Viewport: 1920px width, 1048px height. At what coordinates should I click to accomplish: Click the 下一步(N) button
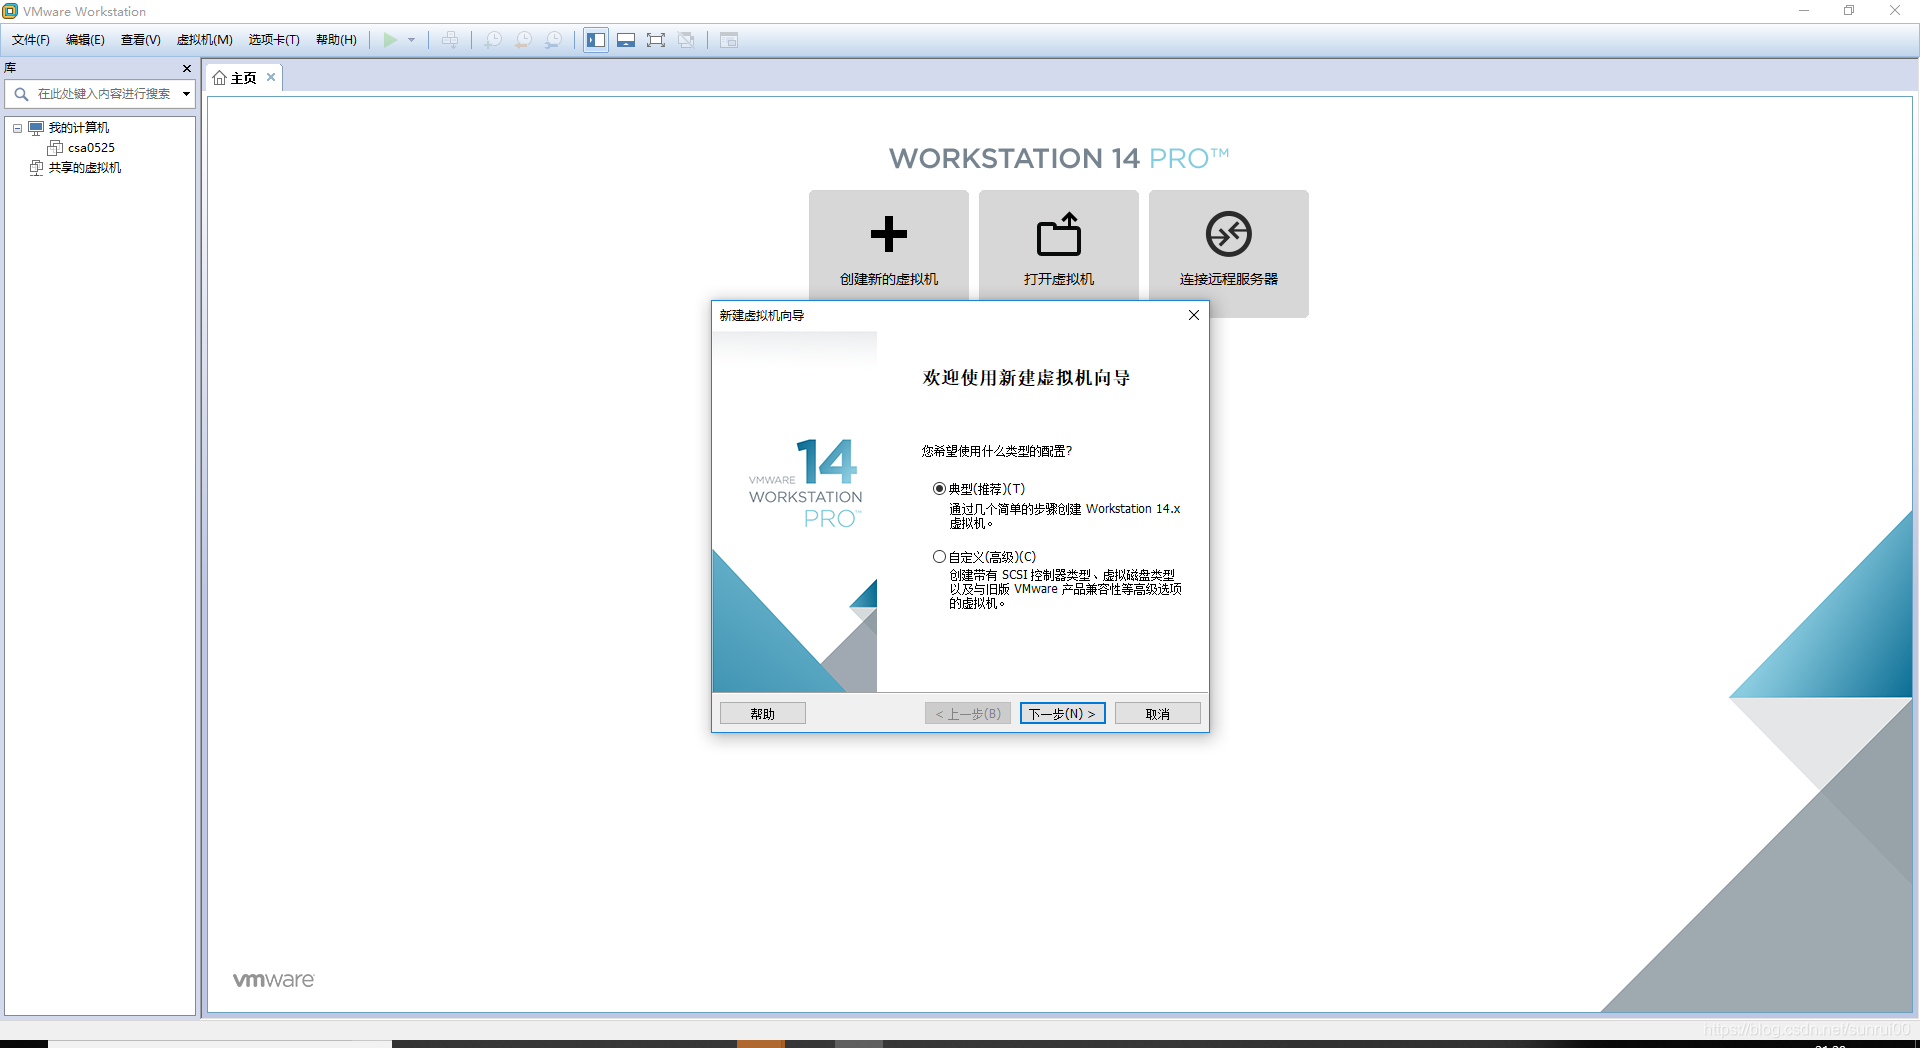1063,714
